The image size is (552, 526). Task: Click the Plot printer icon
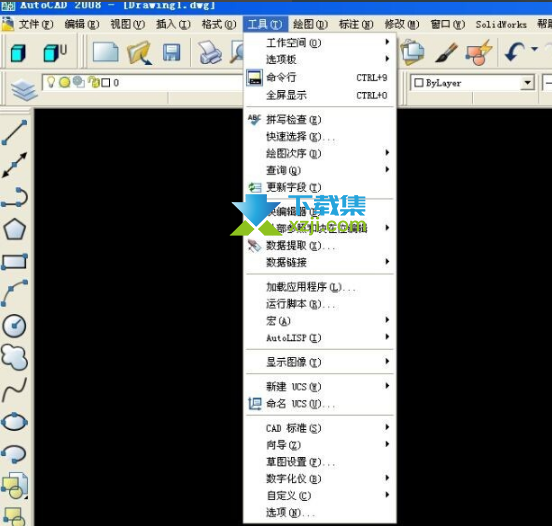pyautogui.click(x=210, y=53)
